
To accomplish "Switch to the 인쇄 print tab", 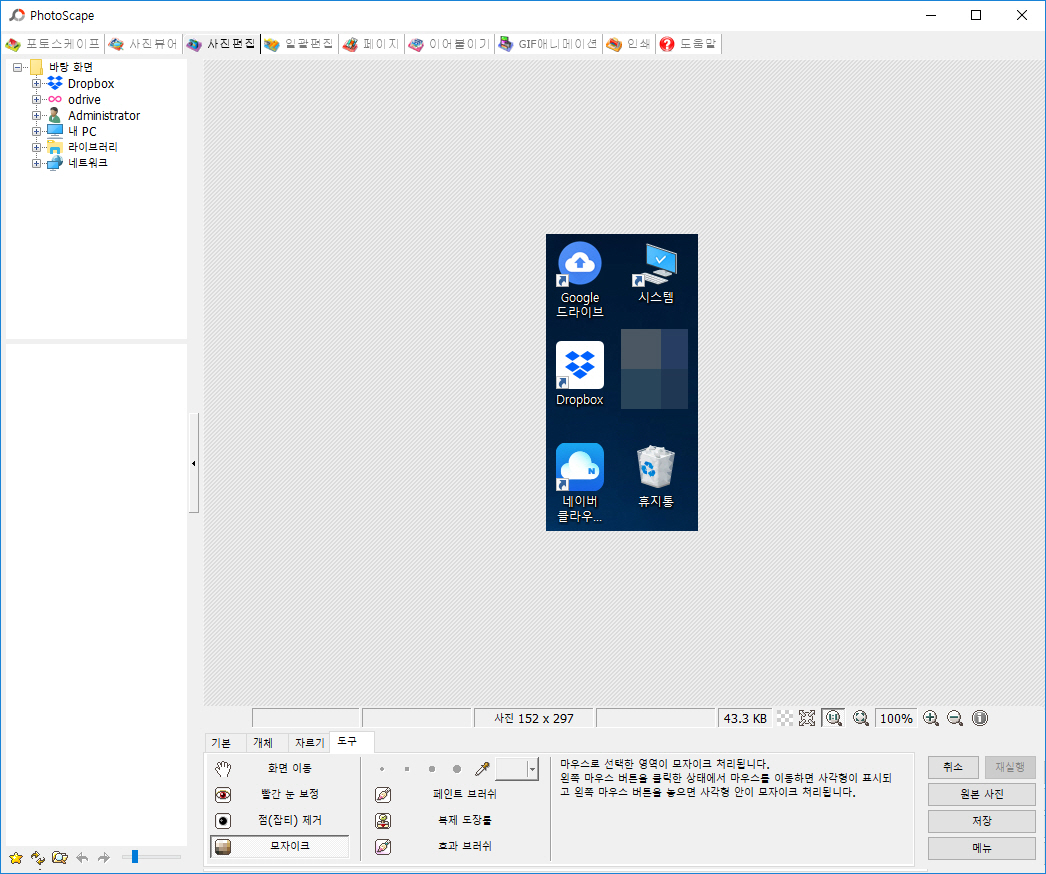I will coord(628,44).
